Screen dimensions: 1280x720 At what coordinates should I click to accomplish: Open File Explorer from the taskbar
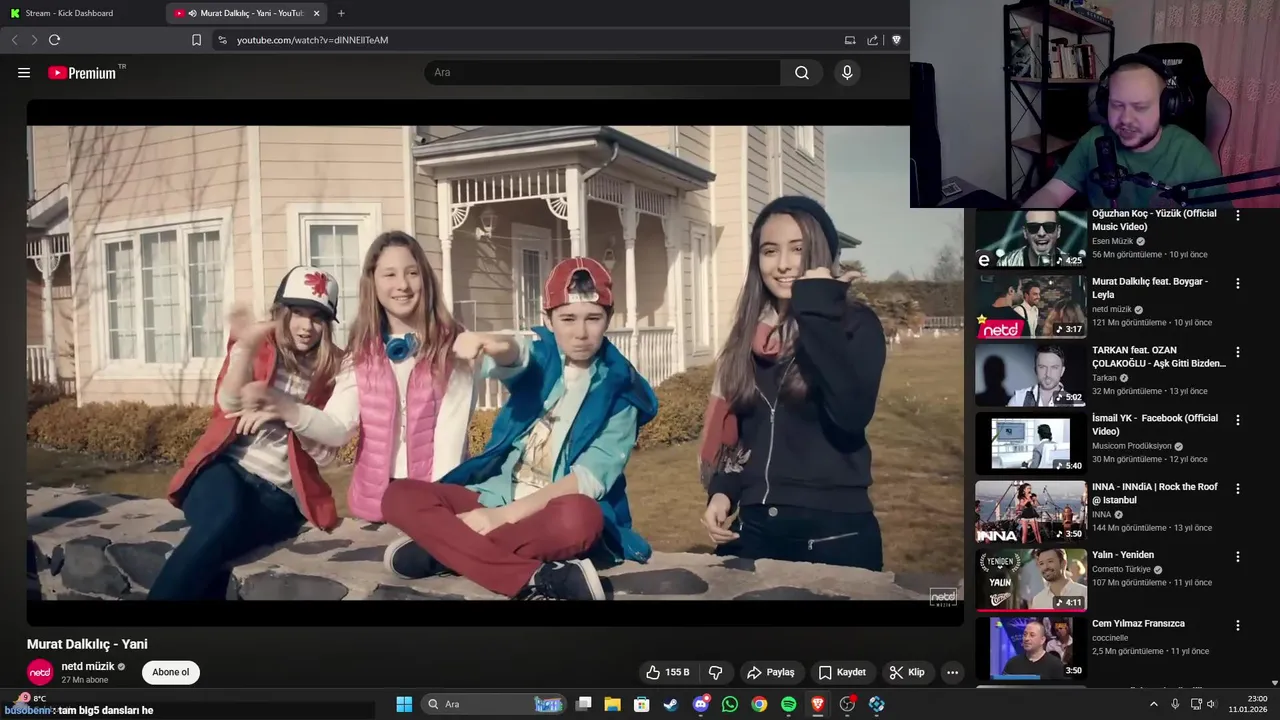(x=612, y=704)
